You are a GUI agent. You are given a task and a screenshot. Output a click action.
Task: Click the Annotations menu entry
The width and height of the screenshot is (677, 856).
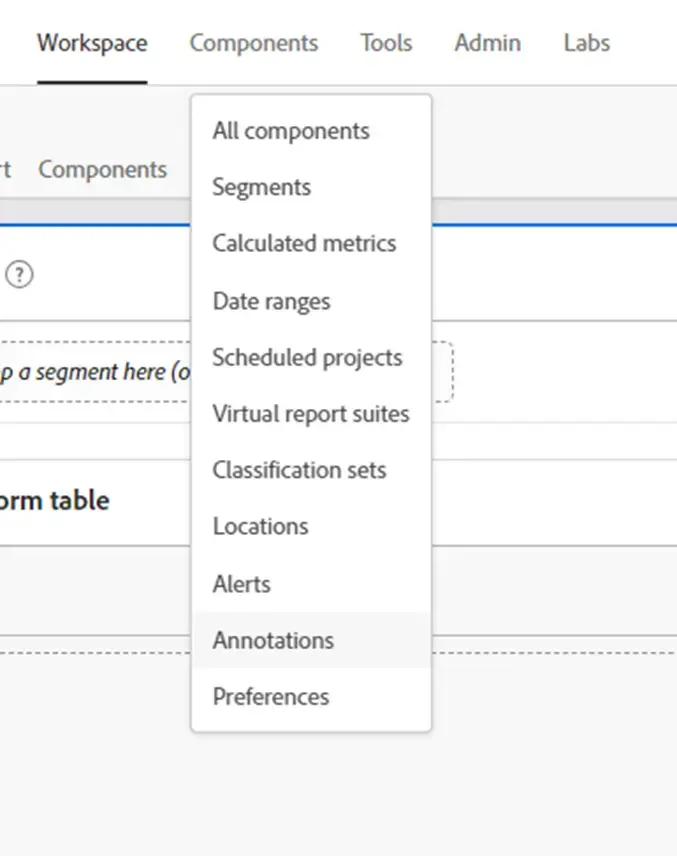(x=273, y=640)
